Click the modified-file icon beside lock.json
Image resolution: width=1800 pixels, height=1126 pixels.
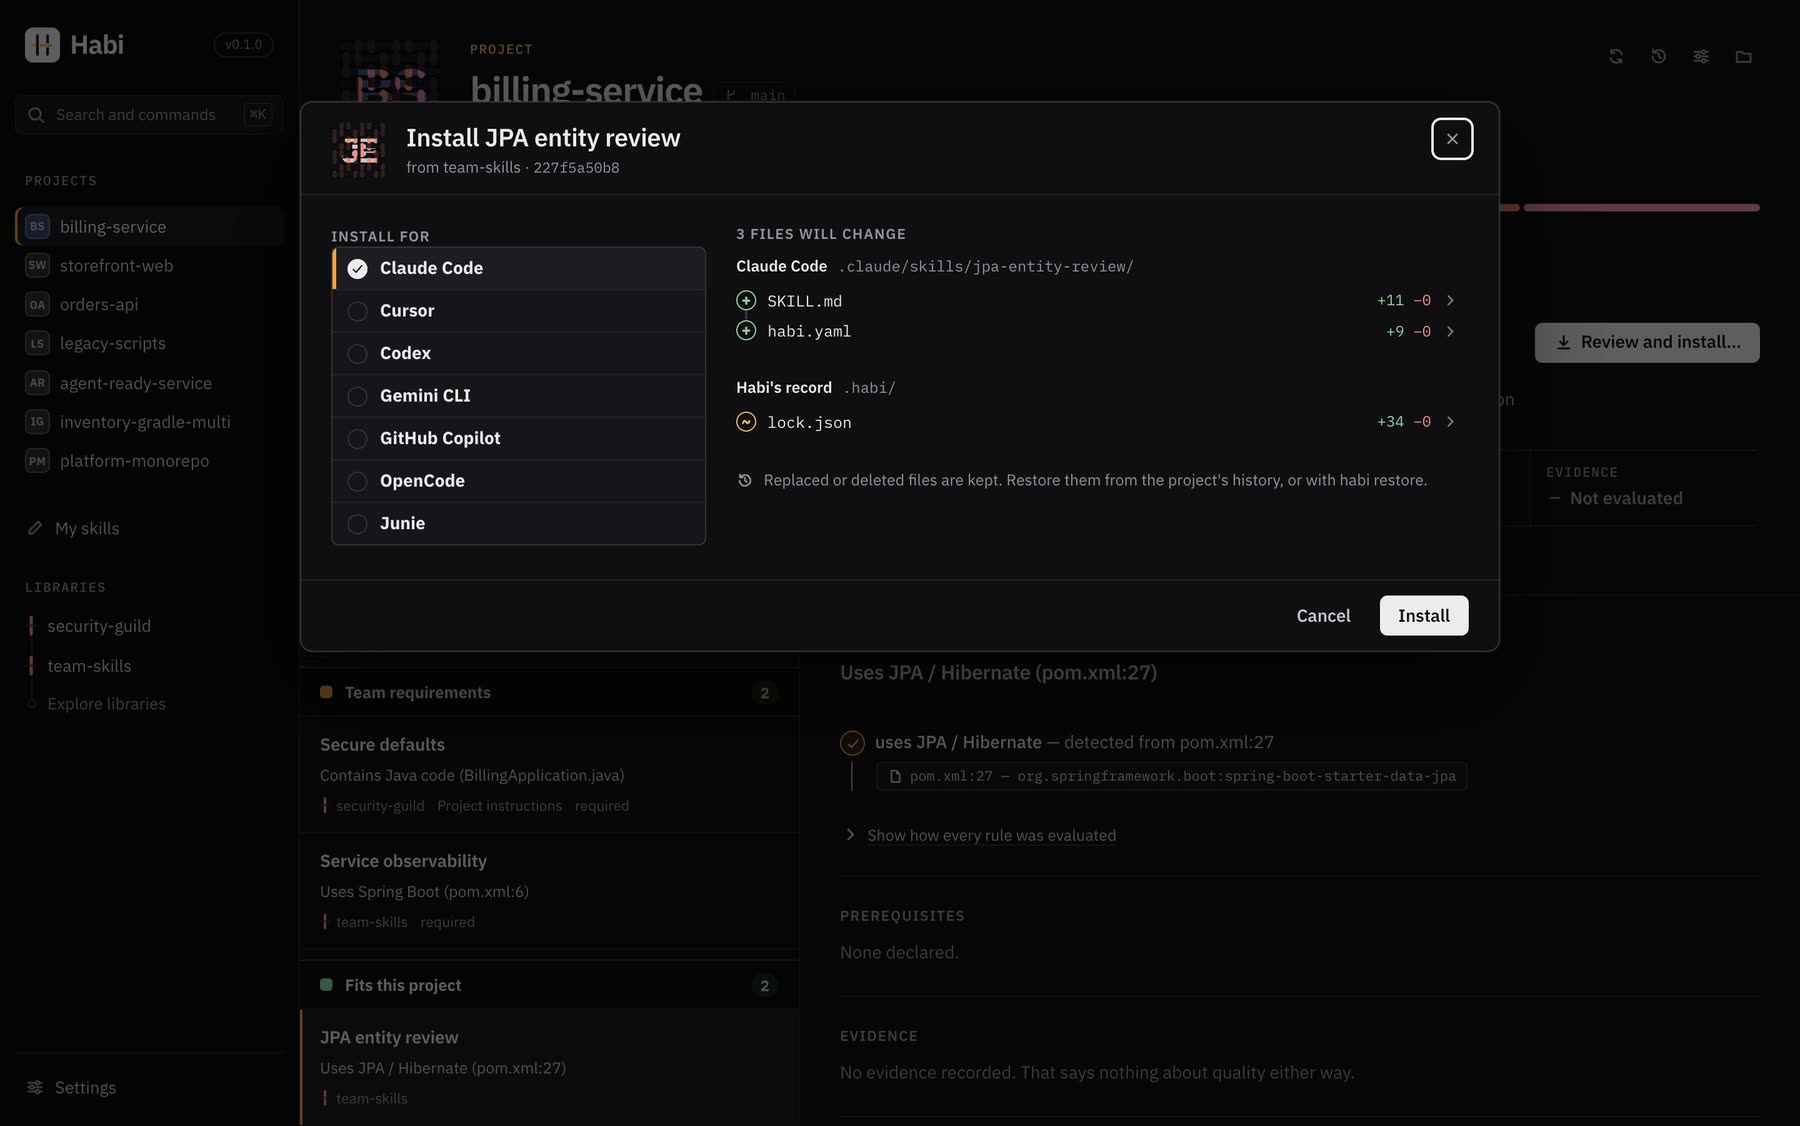[x=746, y=422]
